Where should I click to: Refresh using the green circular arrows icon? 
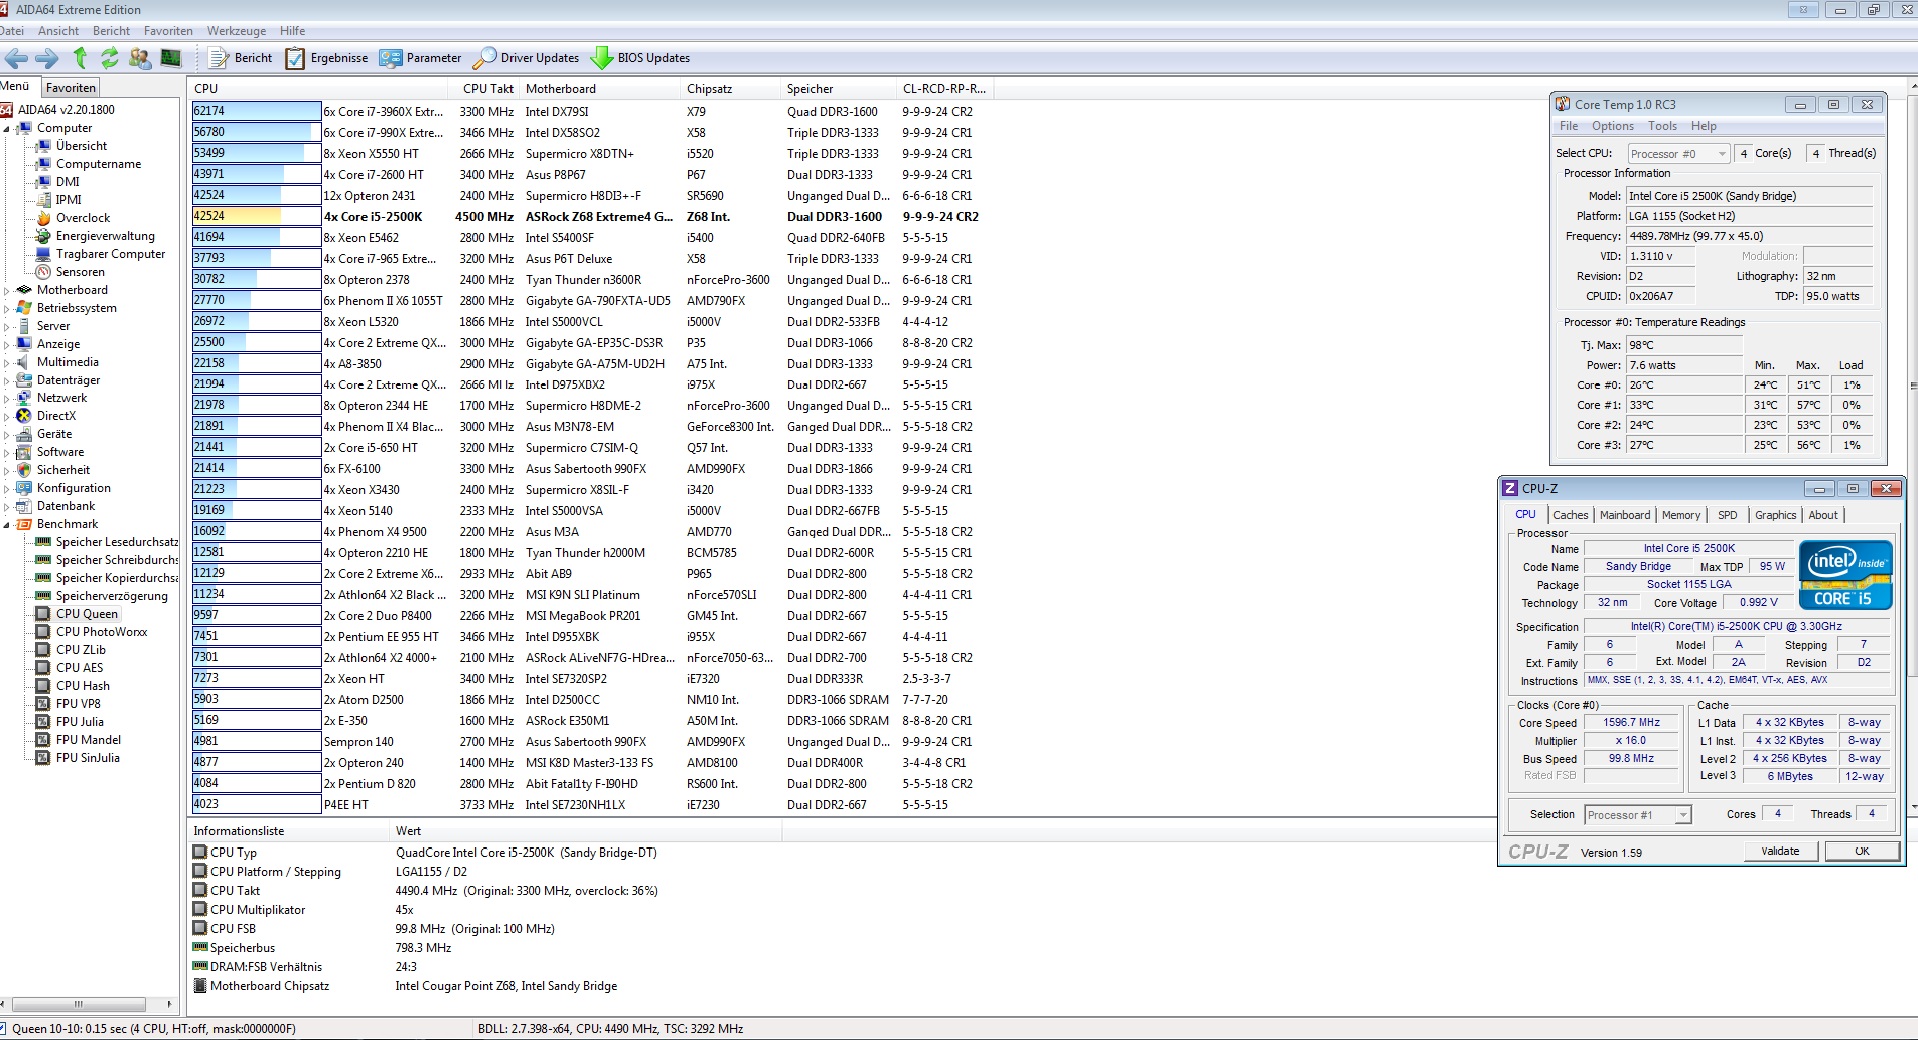click(x=109, y=58)
